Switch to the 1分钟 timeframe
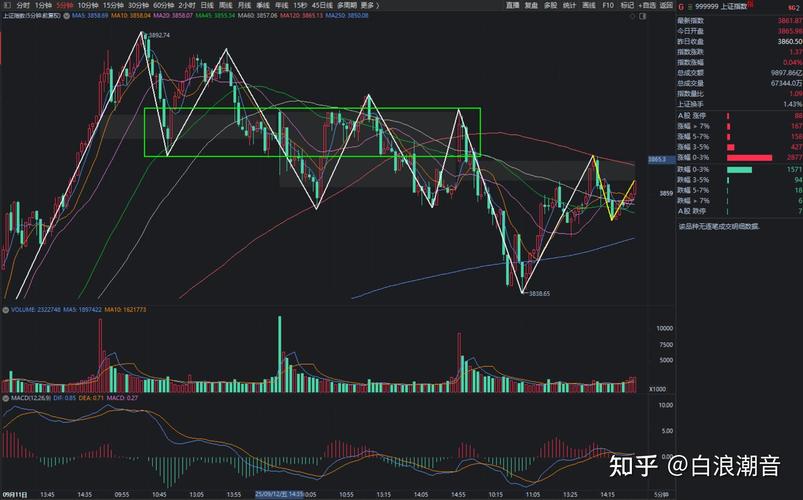Screen dimensions: 803x500 (42, 5)
